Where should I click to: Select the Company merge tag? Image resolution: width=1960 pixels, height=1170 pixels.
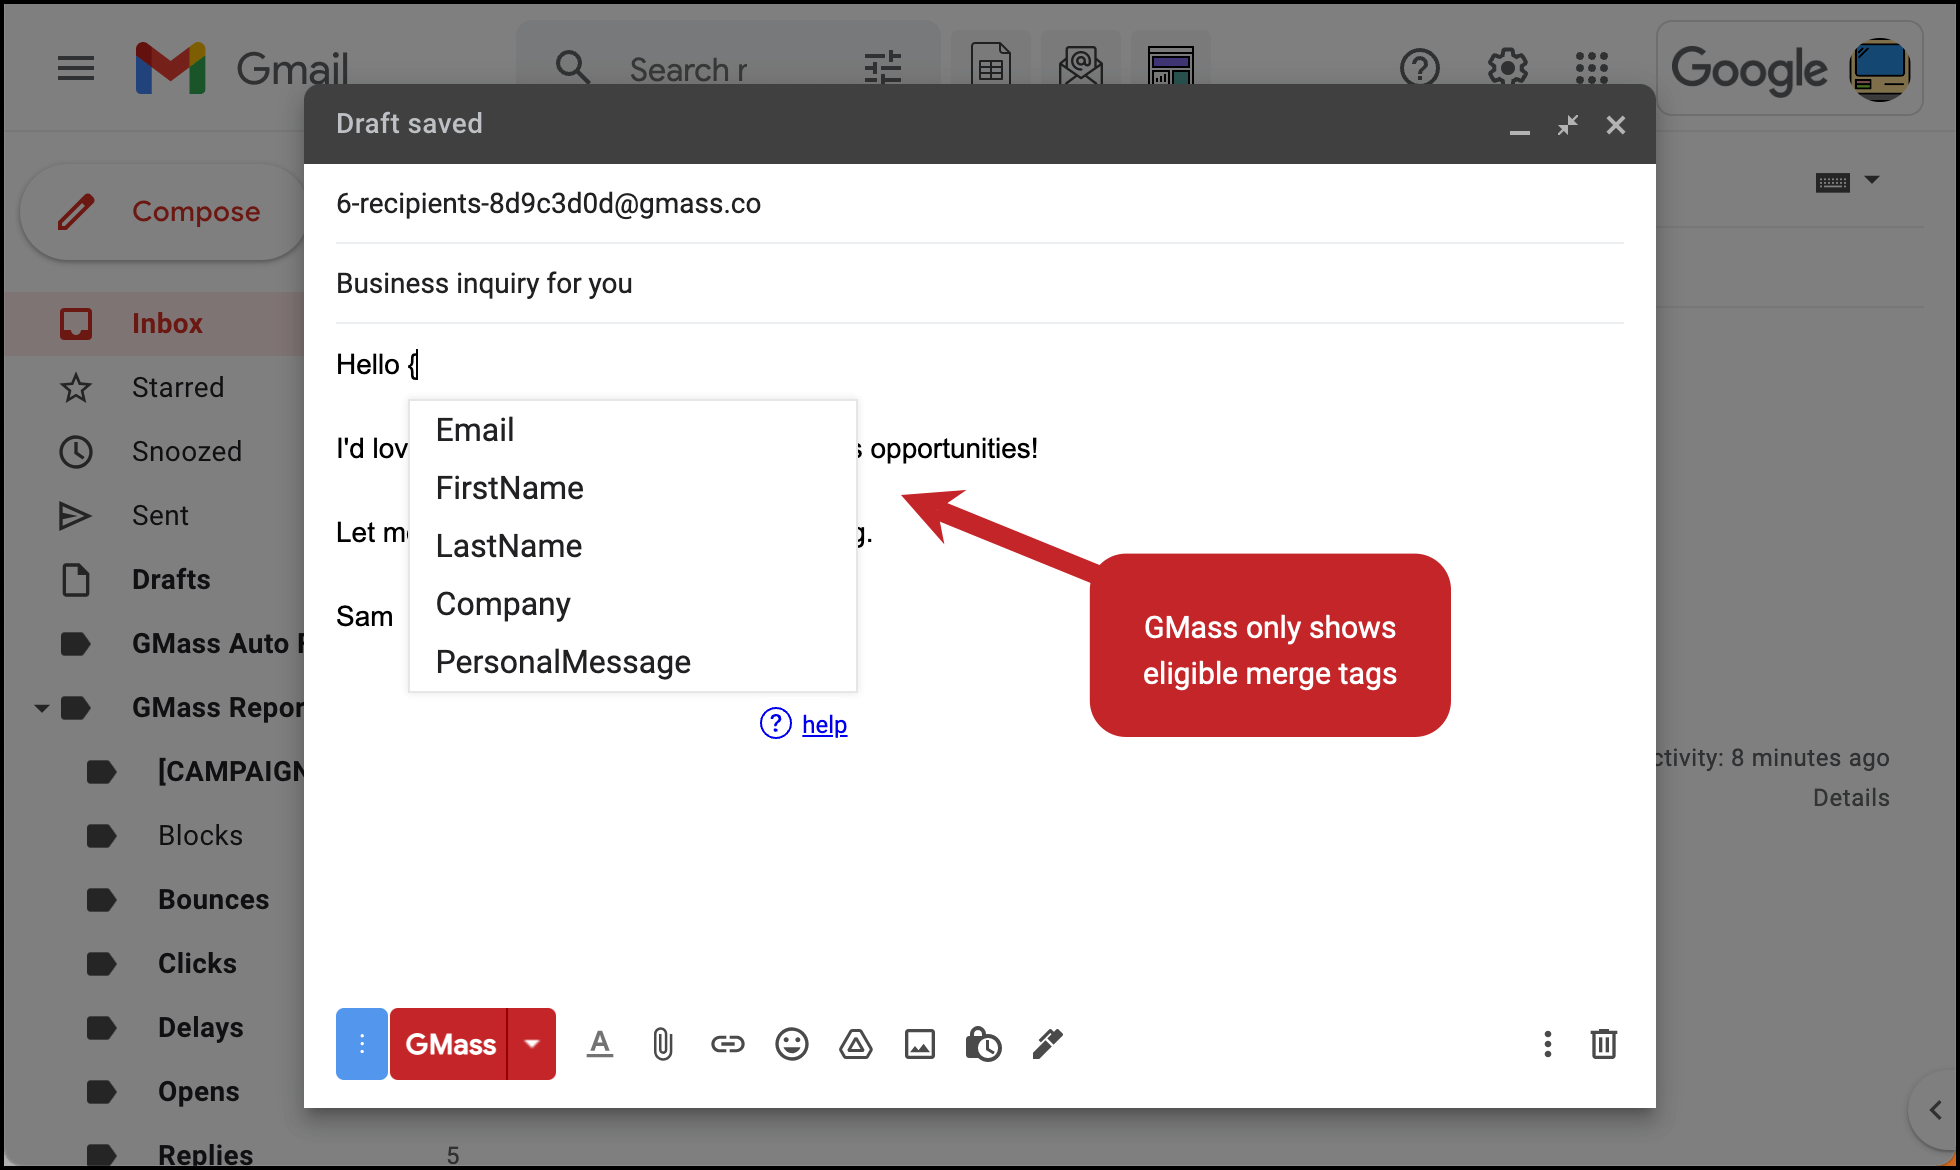[633, 604]
